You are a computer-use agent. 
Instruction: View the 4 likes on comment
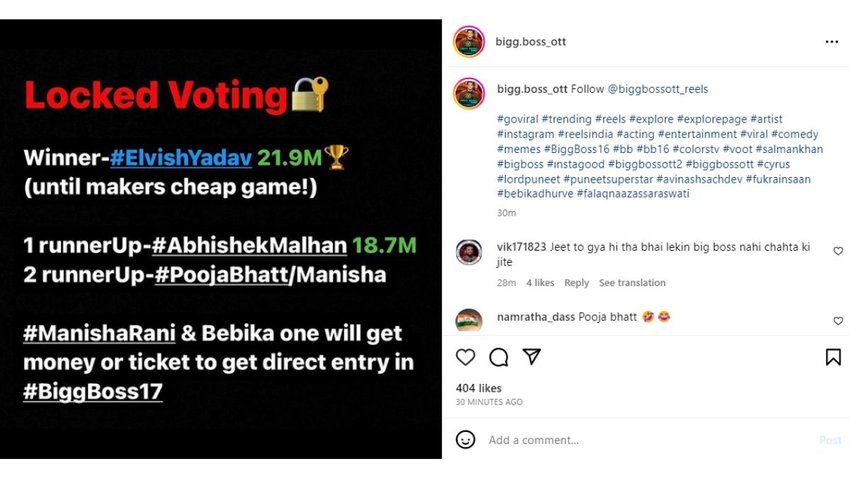tap(540, 283)
